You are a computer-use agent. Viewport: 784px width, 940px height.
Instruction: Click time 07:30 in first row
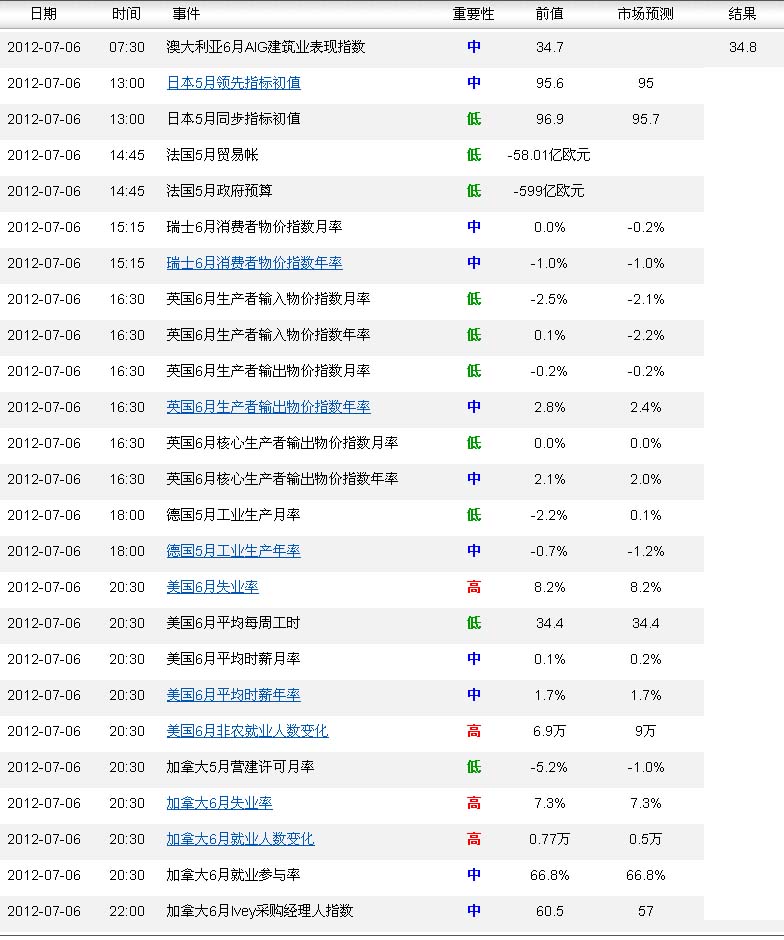point(127,47)
